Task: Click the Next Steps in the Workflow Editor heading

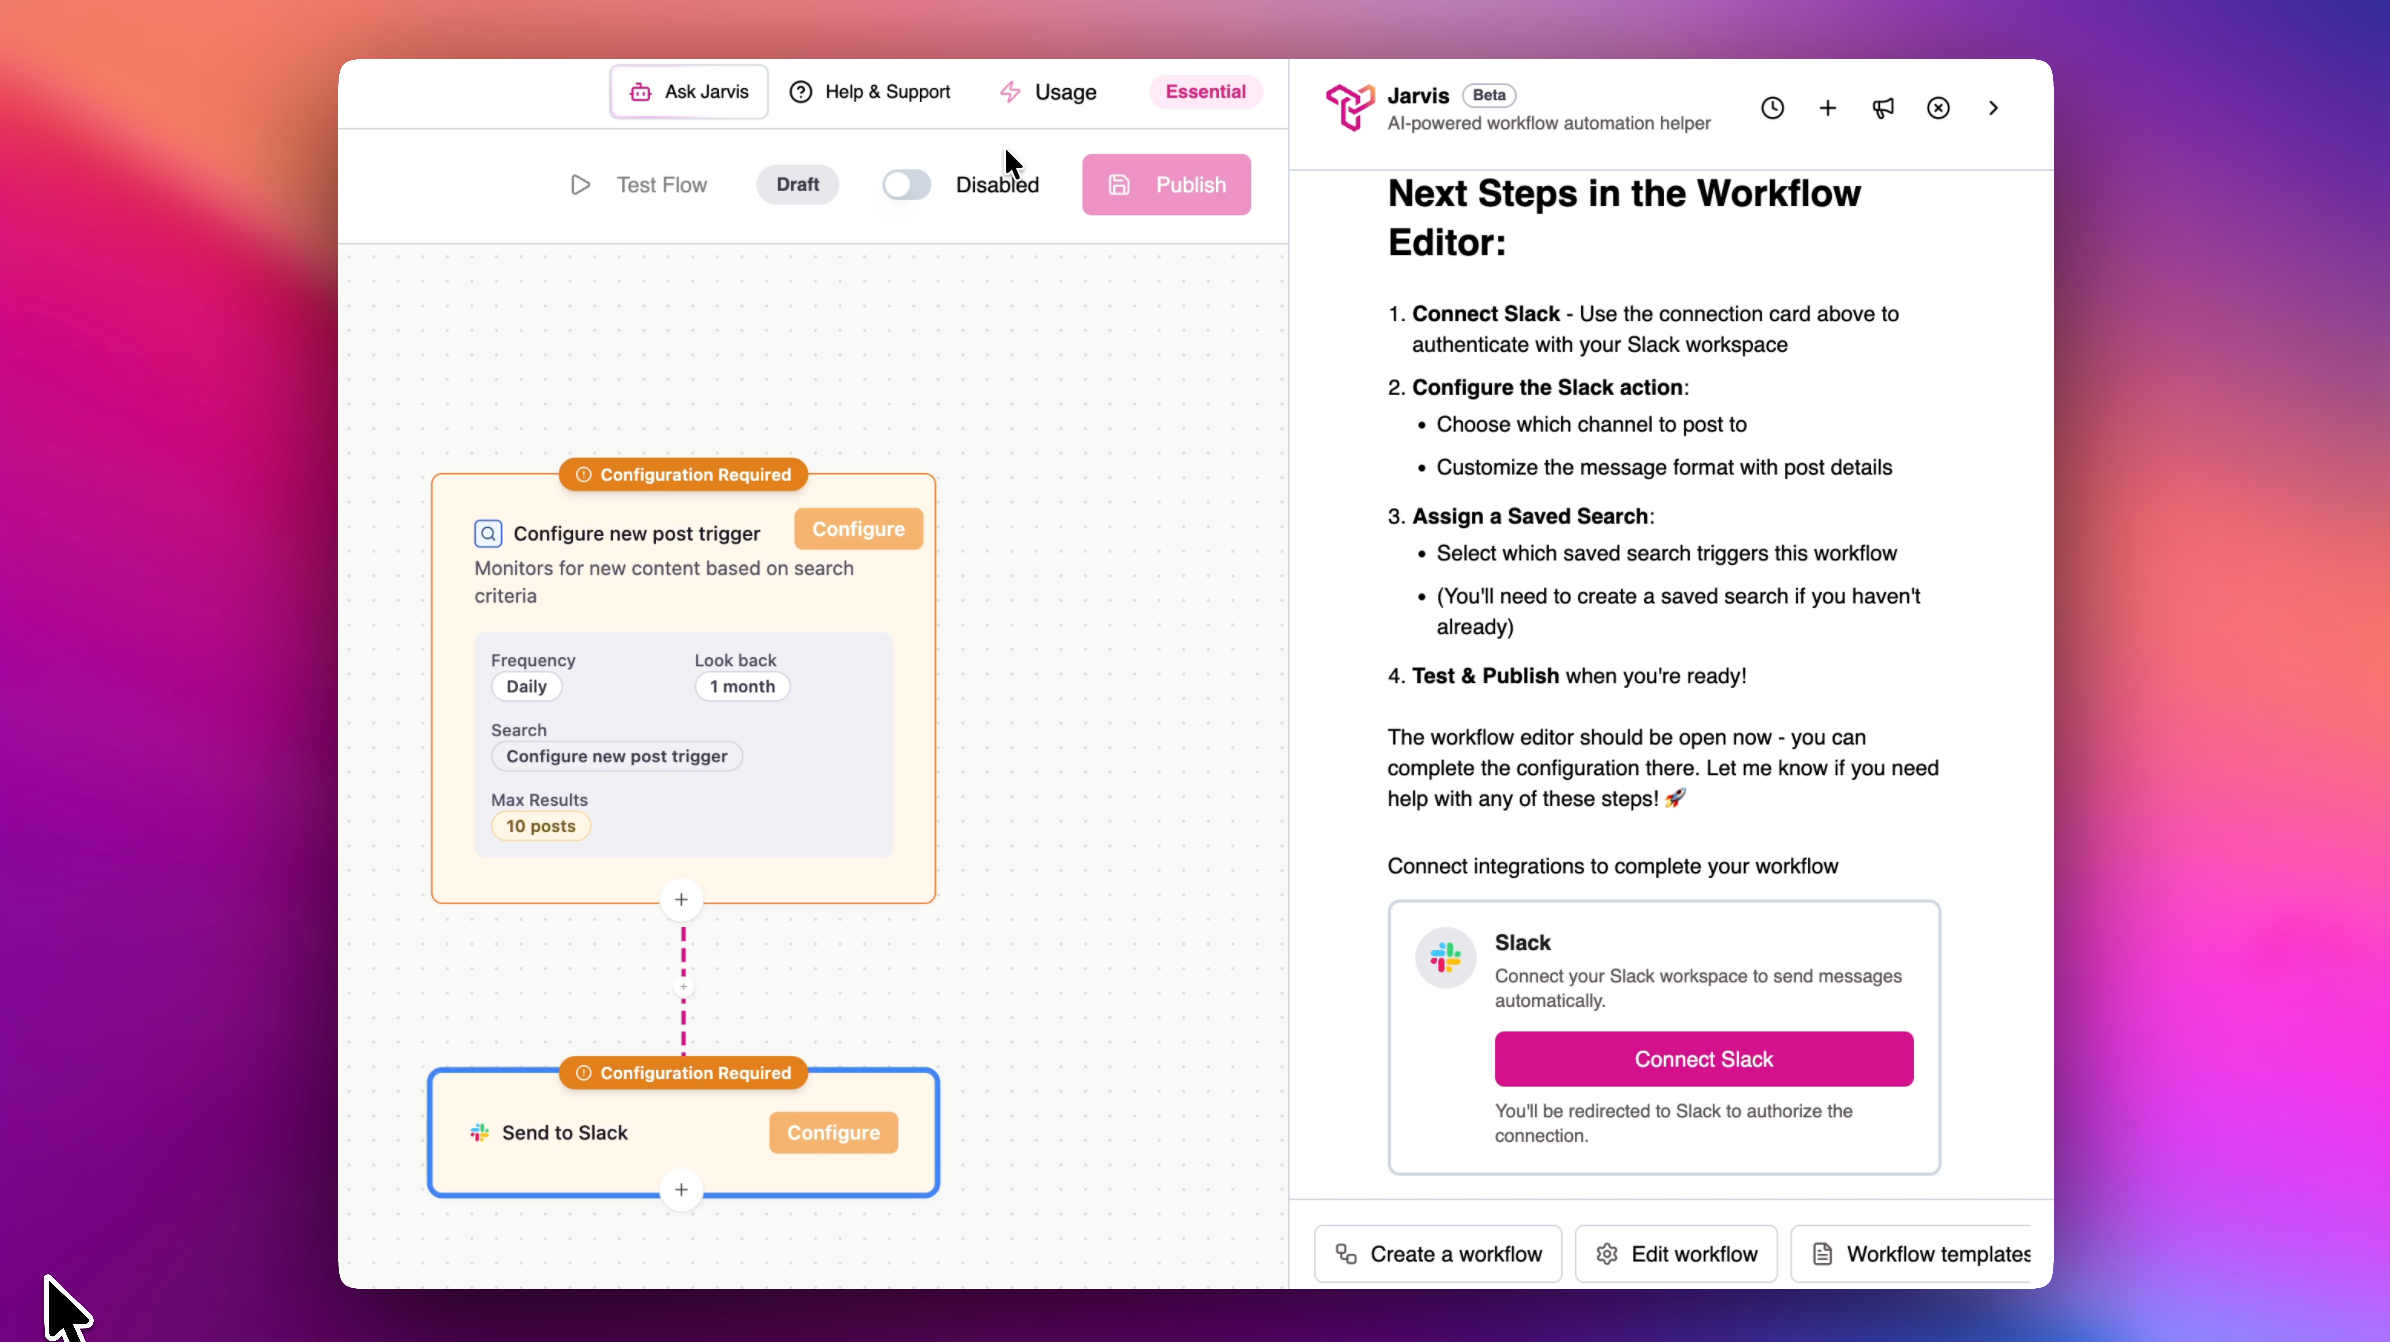Action: click(1624, 218)
